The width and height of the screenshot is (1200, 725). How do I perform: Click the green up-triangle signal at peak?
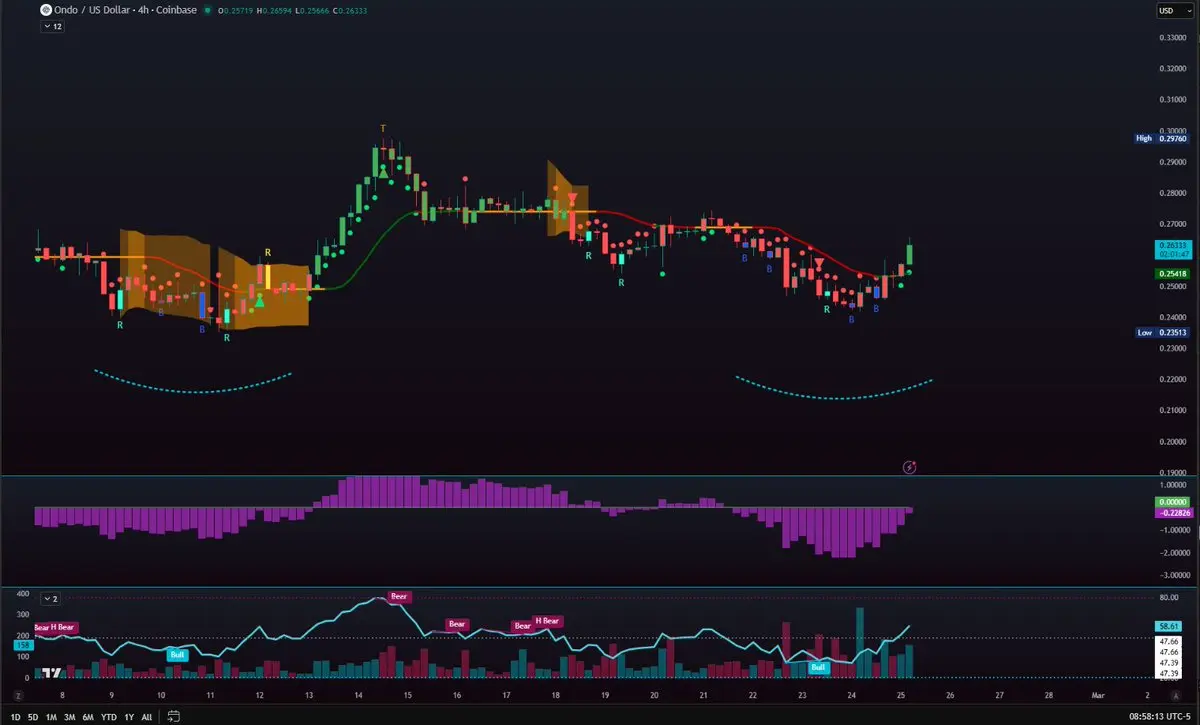(383, 173)
